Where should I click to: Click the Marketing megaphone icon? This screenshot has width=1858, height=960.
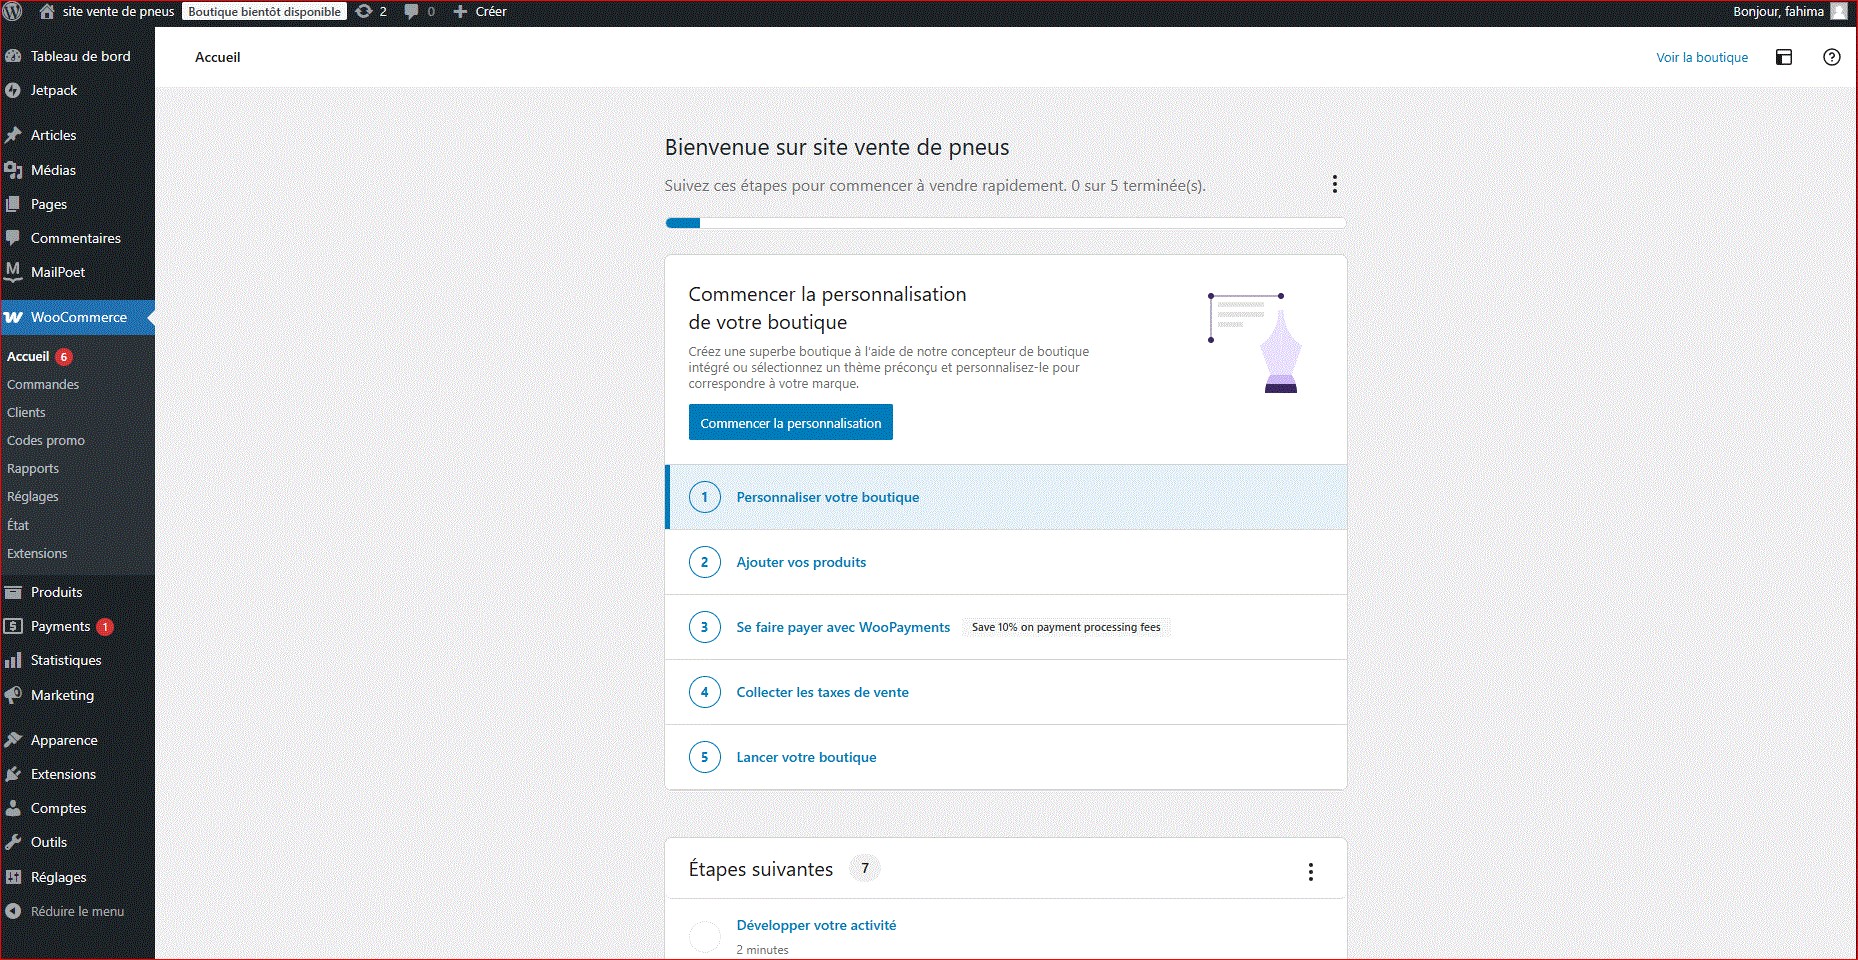coord(13,695)
